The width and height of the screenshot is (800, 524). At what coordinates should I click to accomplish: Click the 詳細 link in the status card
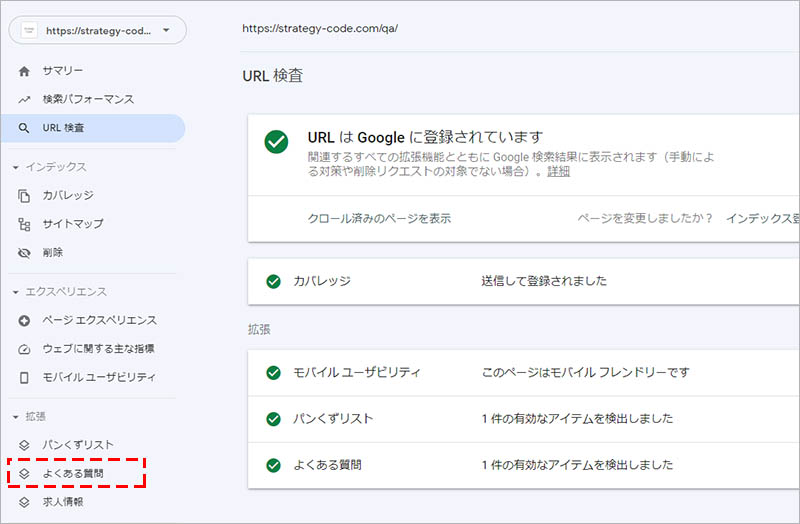pos(558,171)
